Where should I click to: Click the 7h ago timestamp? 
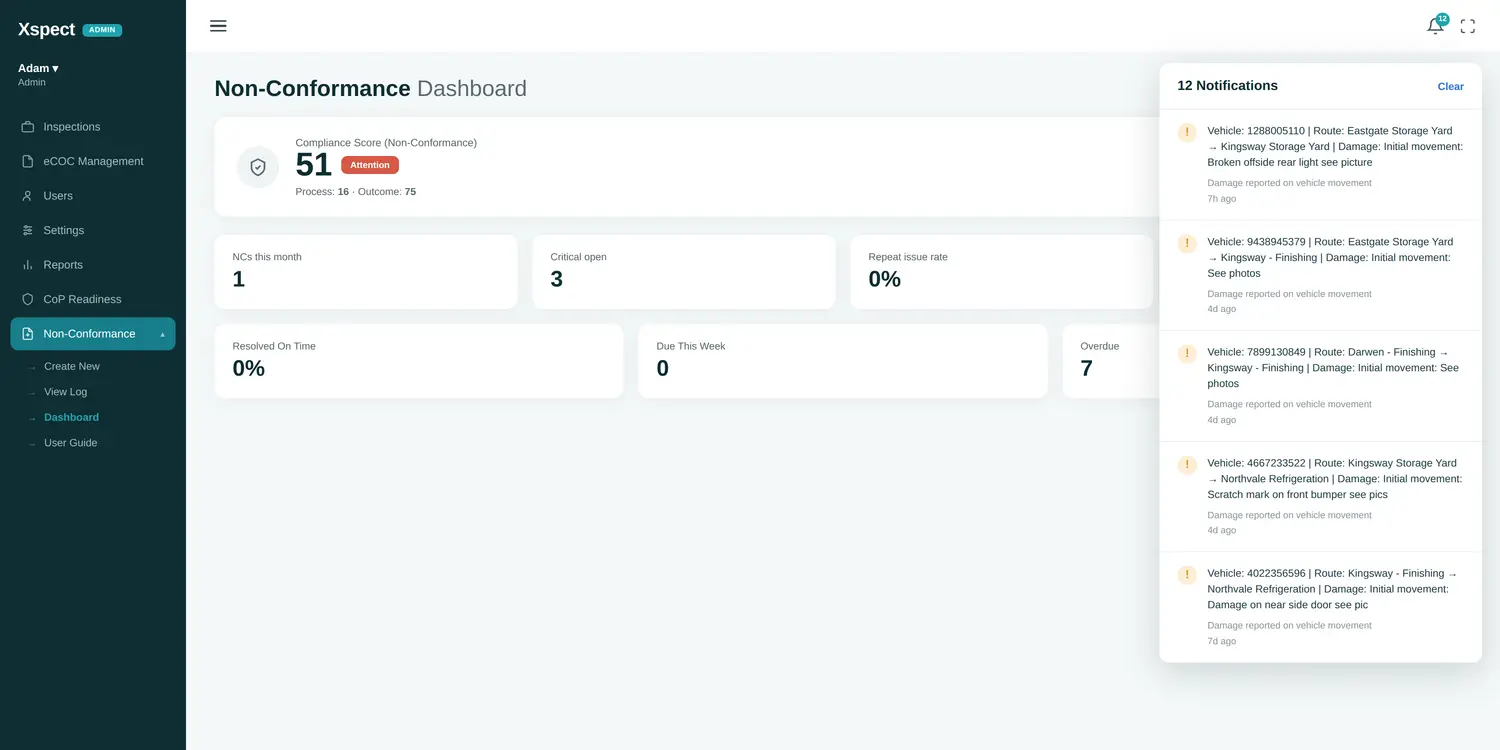pyautogui.click(x=1221, y=199)
